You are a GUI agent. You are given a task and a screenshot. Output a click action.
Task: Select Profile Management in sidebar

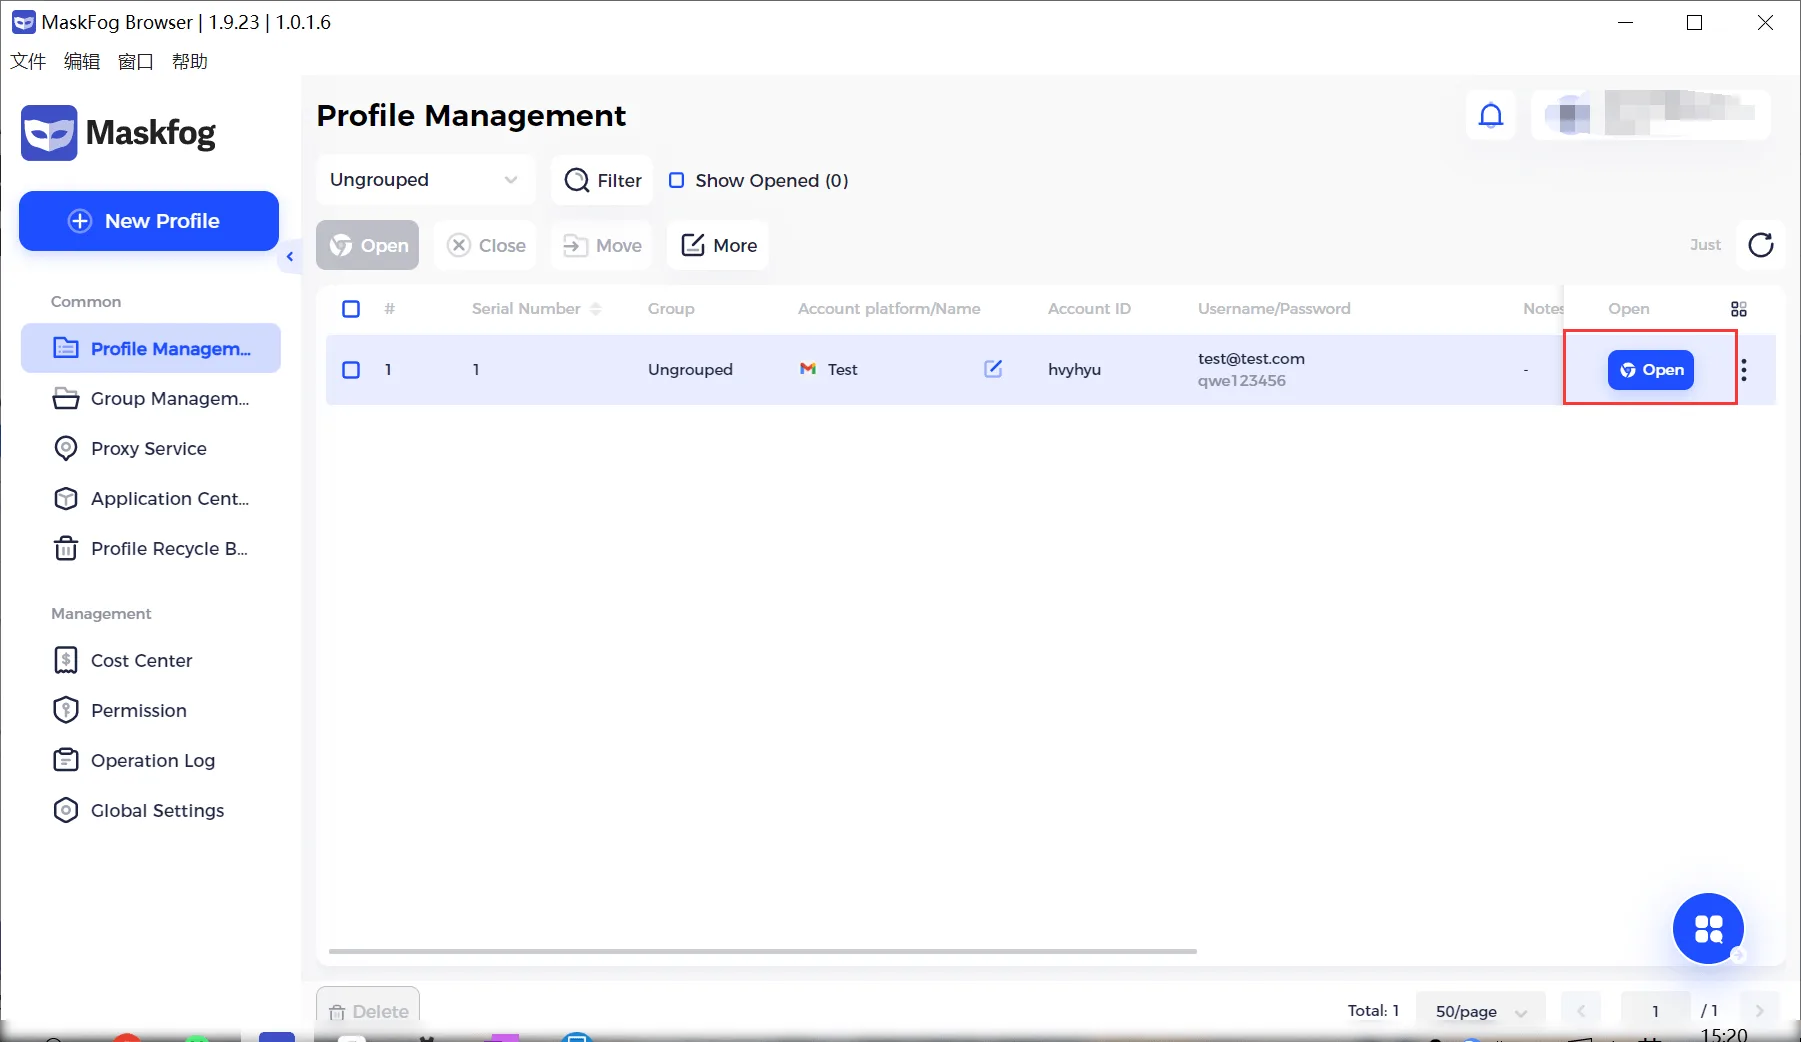[x=151, y=348]
